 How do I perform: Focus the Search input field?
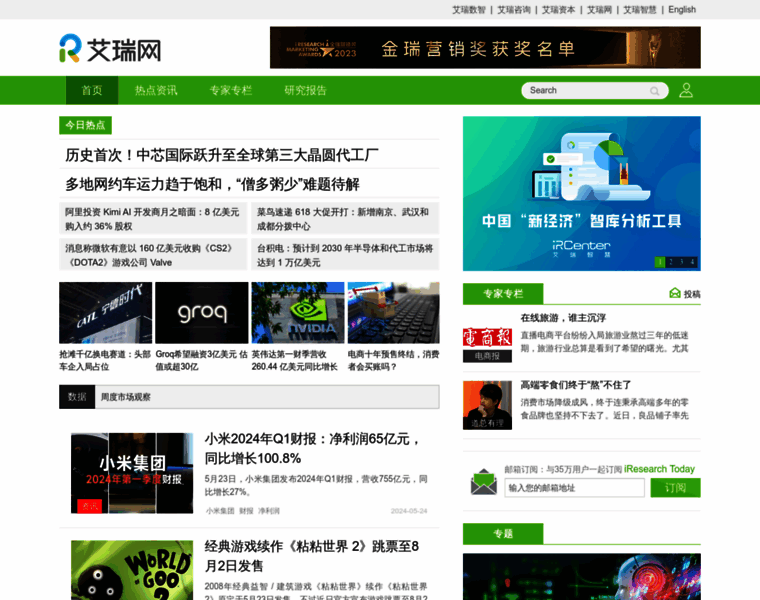point(586,91)
